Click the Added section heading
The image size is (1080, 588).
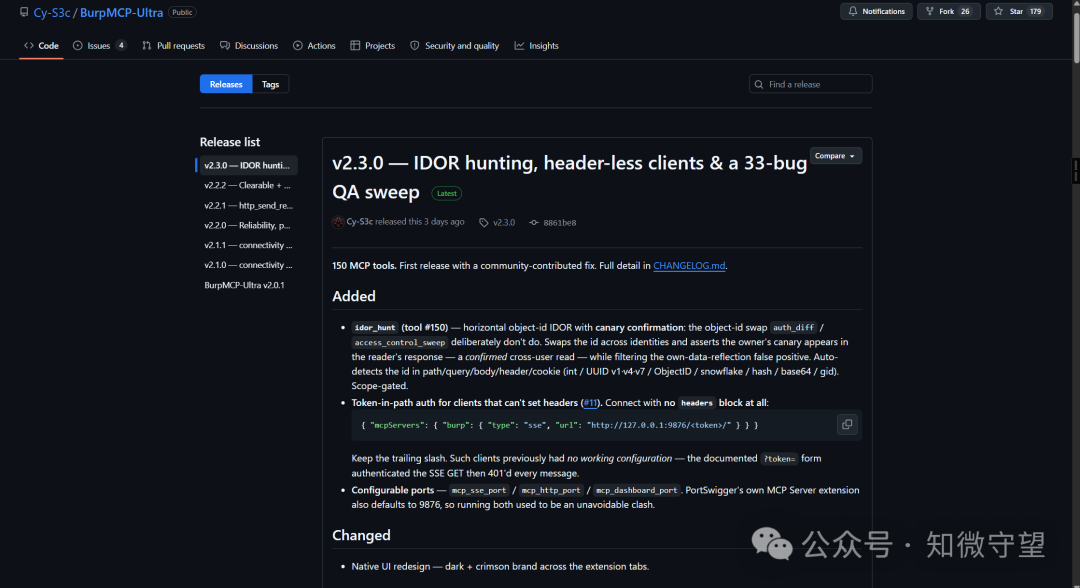pos(354,296)
